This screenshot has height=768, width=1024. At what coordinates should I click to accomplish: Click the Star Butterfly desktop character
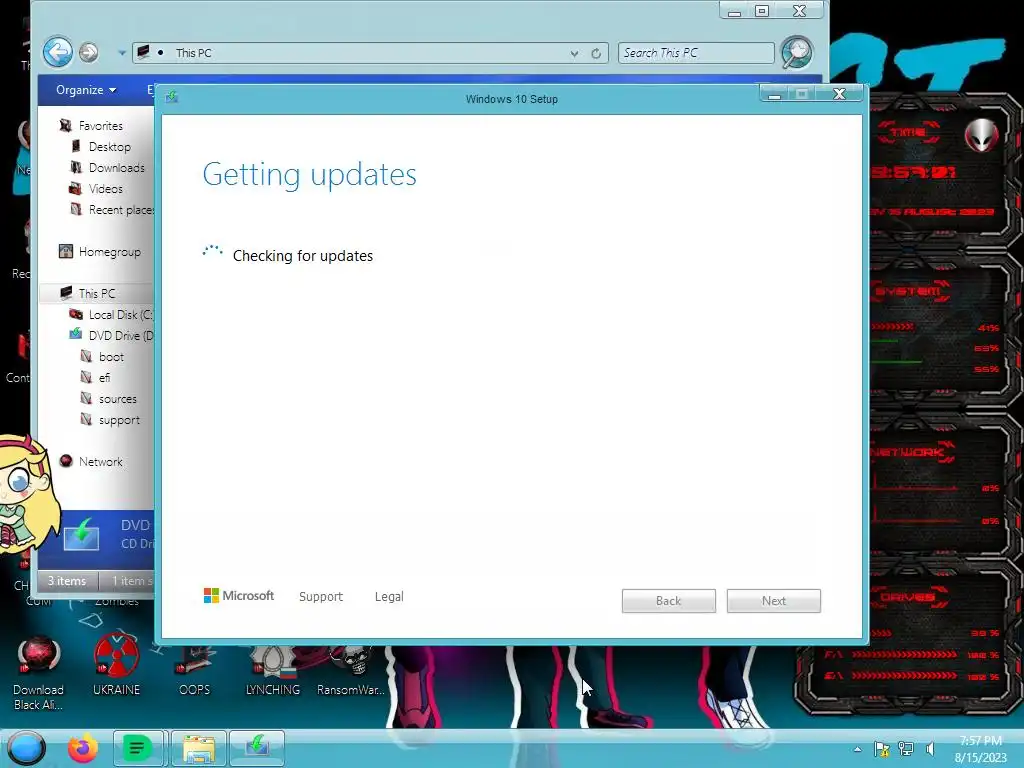click(27, 496)
